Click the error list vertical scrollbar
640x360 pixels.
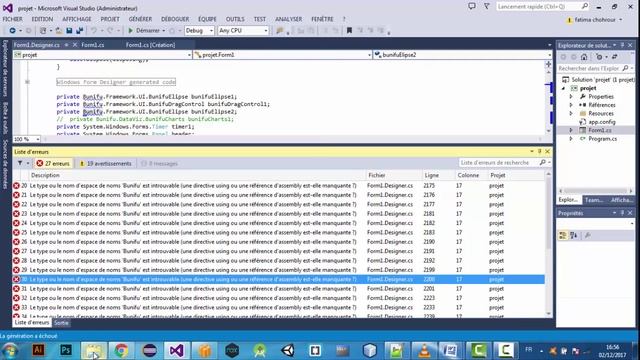549,245
